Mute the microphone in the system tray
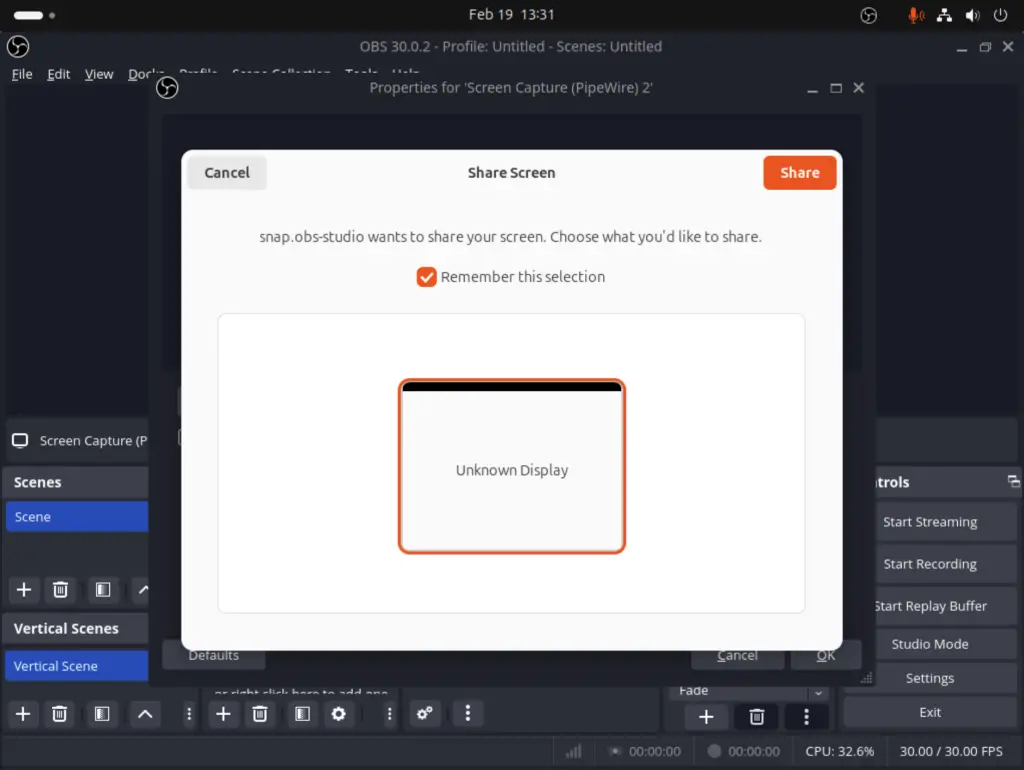This screenshot has width=1024, height=770. tap(916, 14)
